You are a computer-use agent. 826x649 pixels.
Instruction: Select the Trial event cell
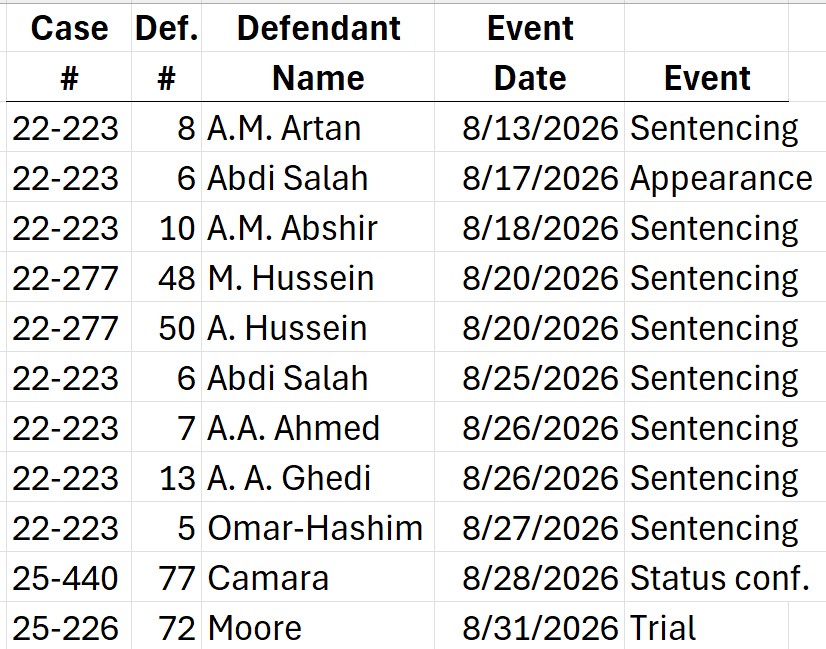pyautogui.click(x=706, y=627)
